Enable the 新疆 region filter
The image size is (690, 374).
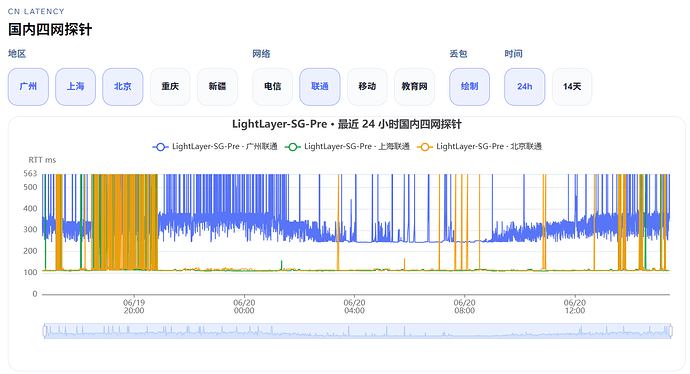pyautogui.click(x=217, y=87)
